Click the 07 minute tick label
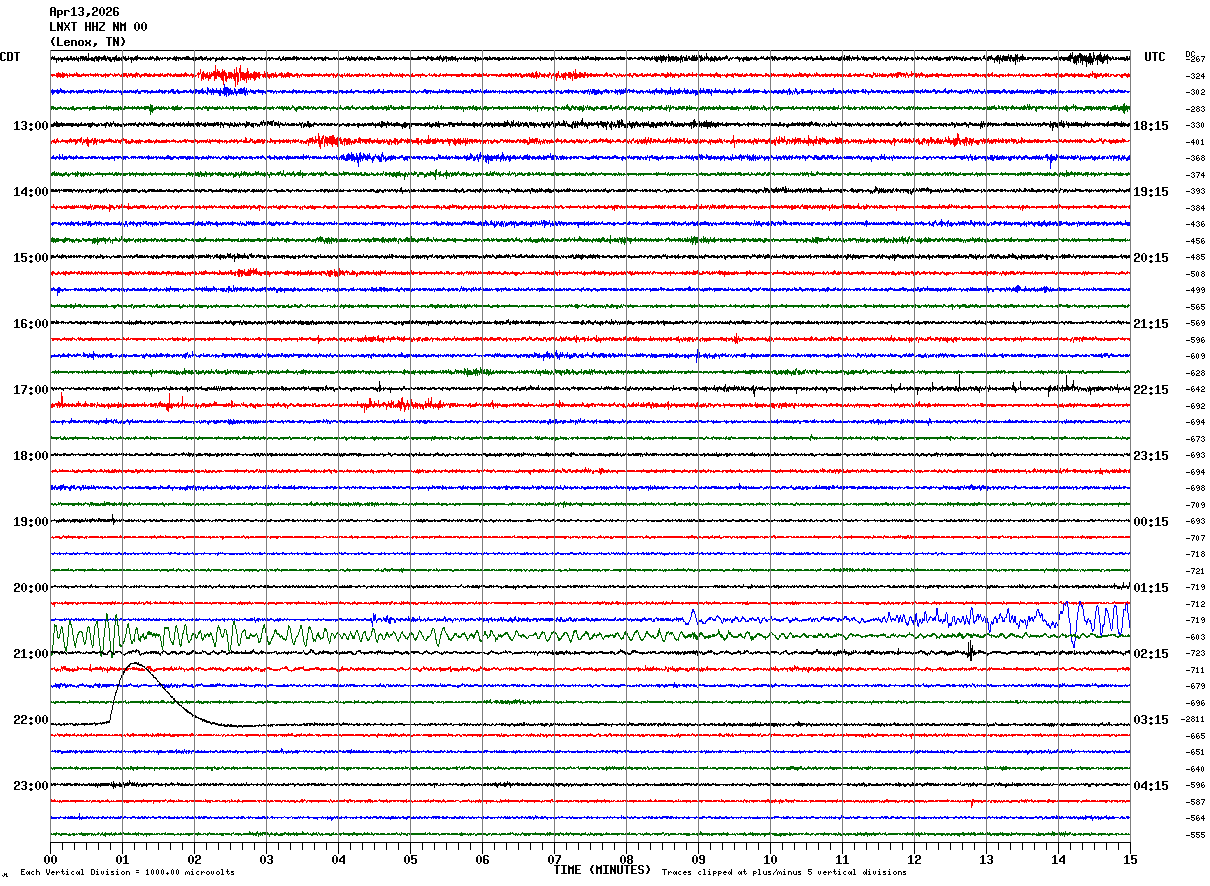The width and height of the screenshot is (1210, 886). point(554,859)
